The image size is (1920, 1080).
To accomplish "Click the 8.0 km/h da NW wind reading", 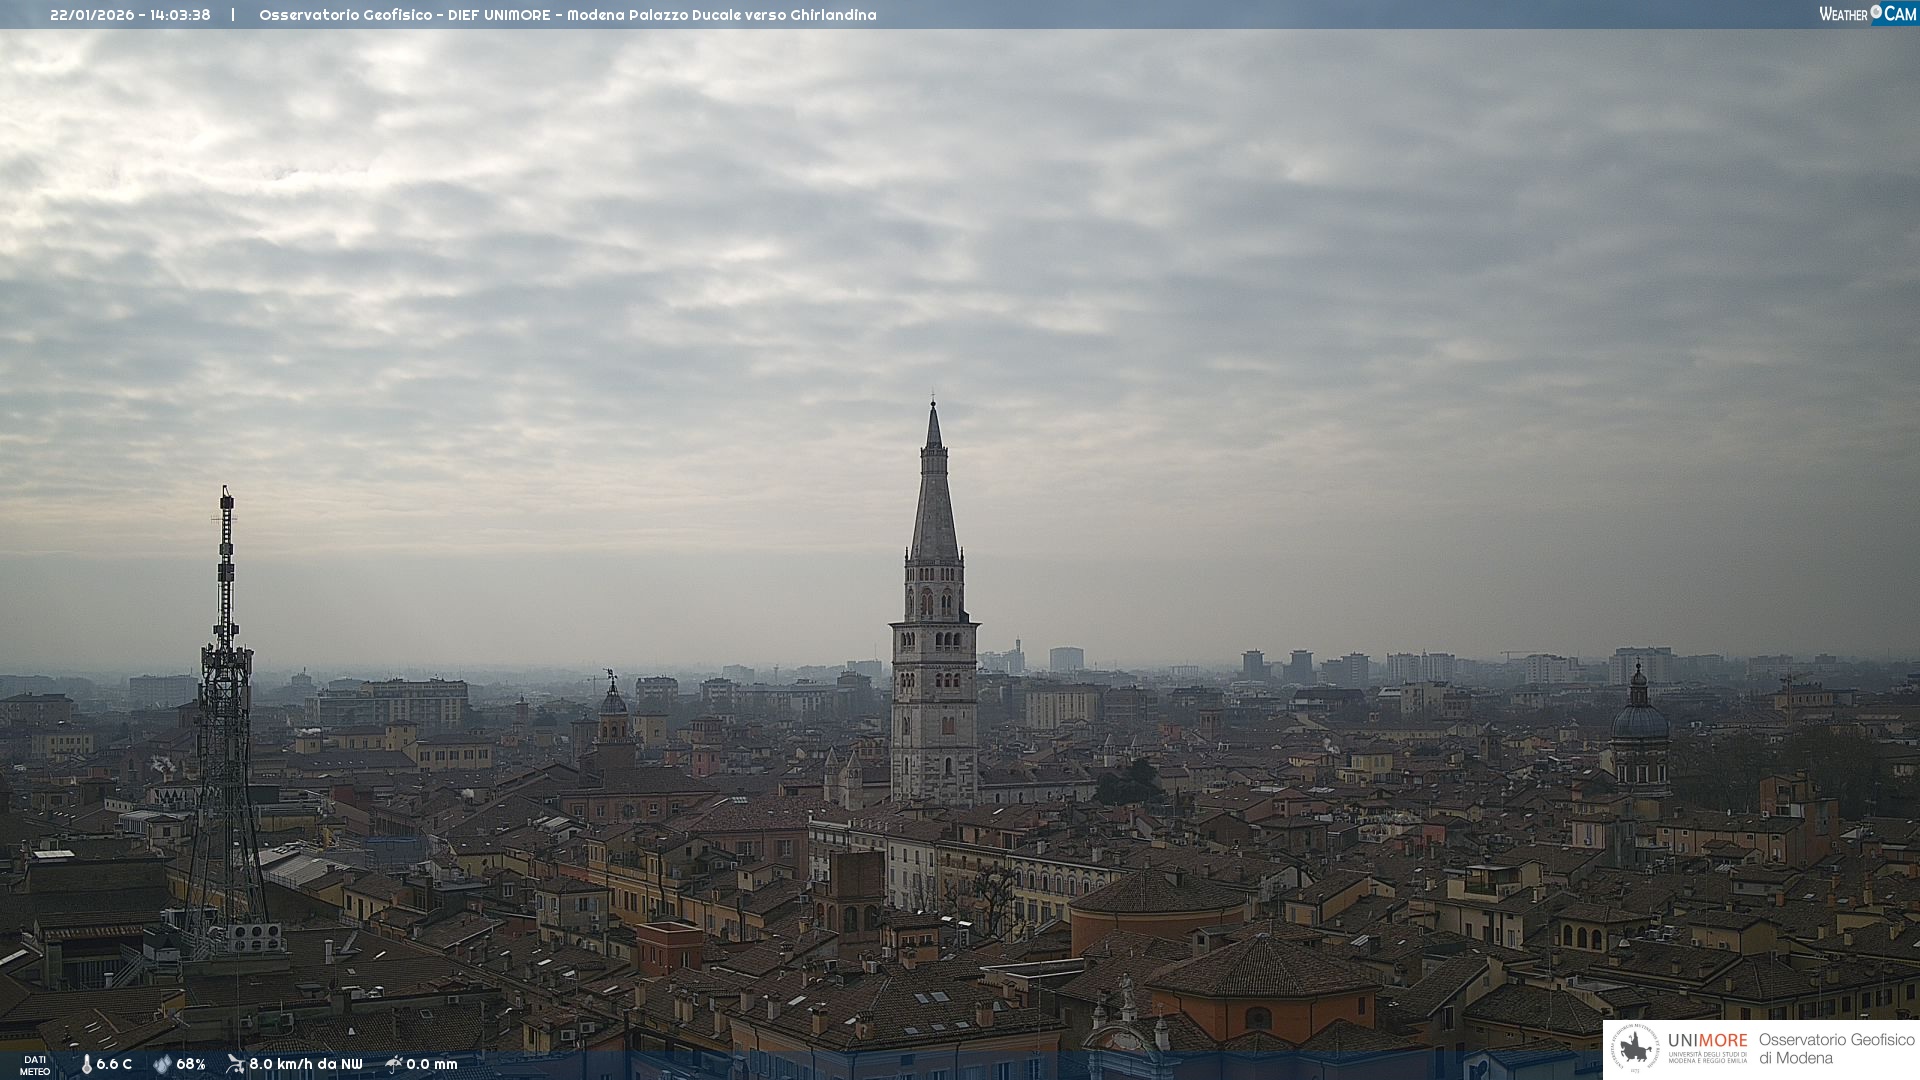I will pos(305,1065).
